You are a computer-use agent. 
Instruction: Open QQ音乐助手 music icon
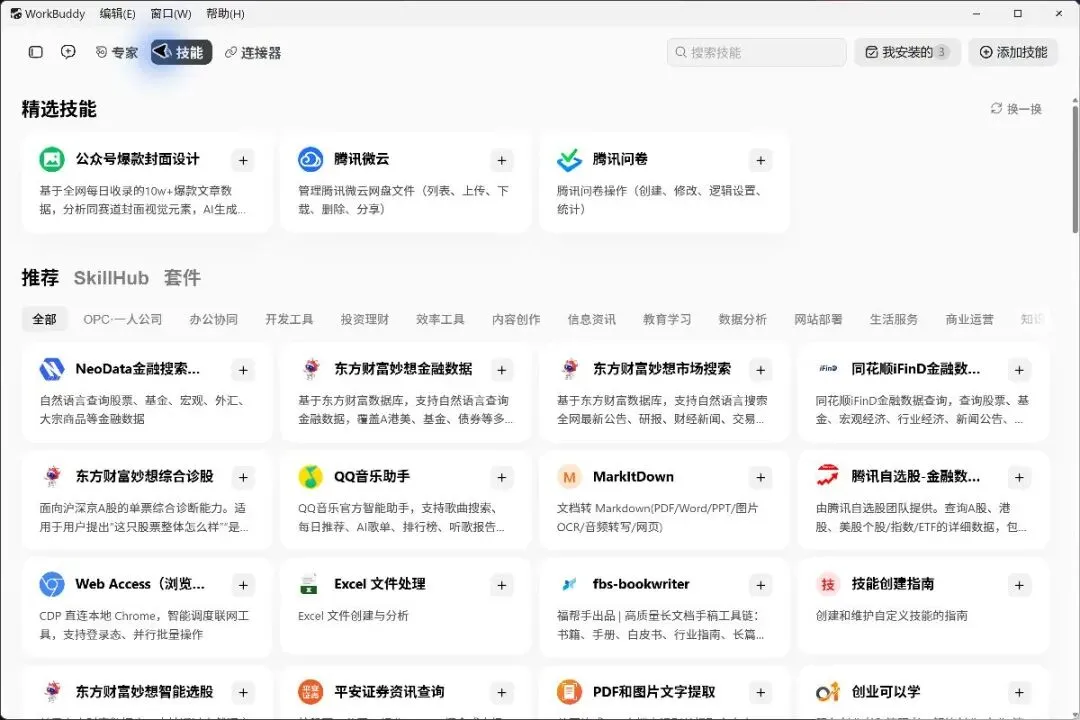(x=311, y=477)
